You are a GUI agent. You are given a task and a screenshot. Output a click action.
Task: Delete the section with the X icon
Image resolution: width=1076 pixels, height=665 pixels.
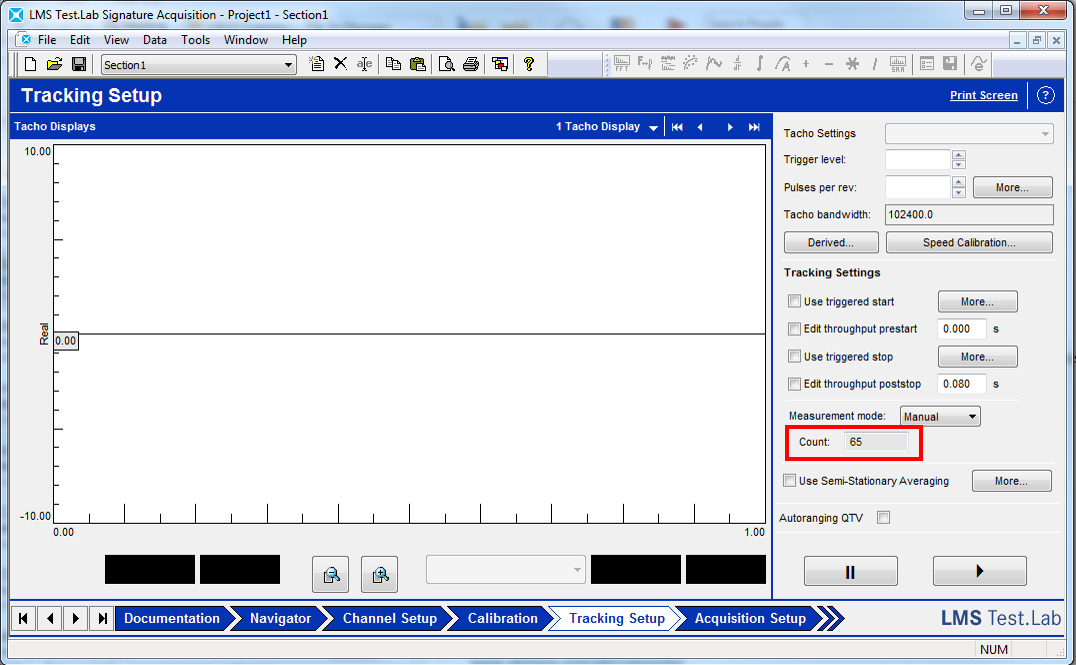(340, 64)
